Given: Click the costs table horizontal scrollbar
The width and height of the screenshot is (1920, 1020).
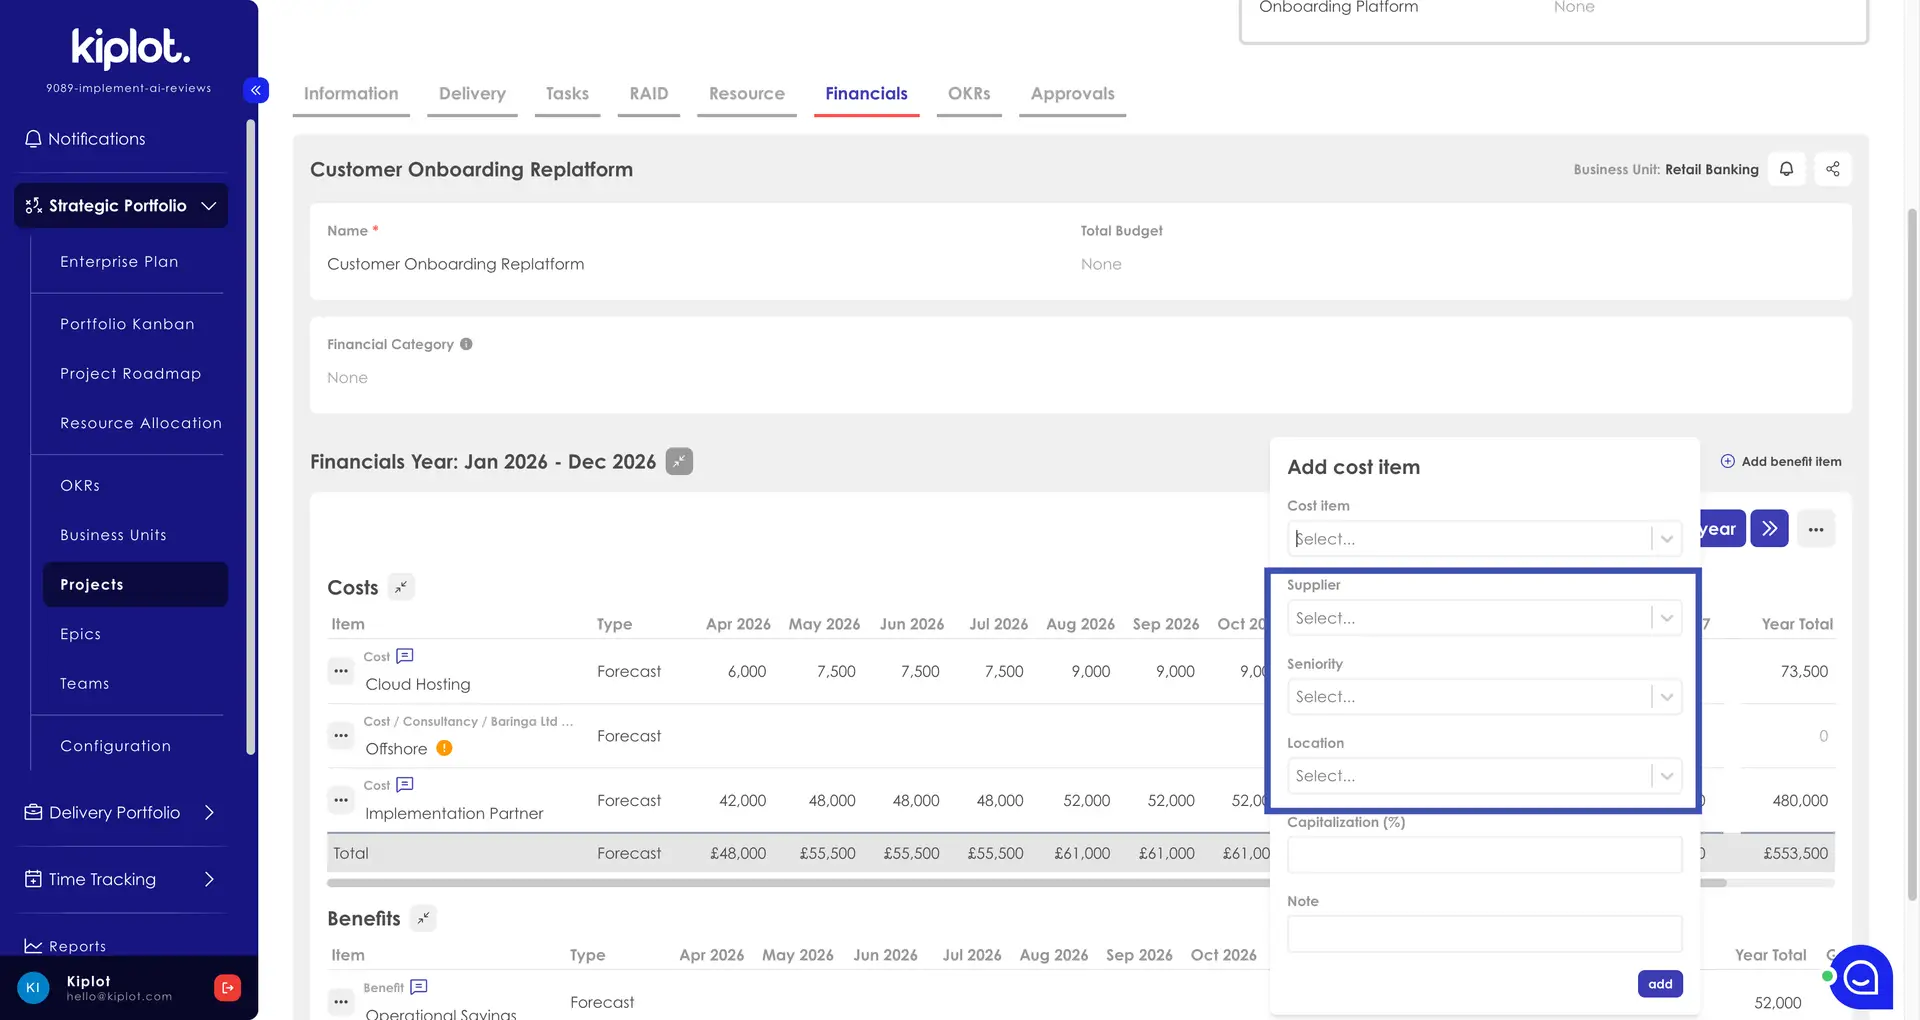Looking at the screenshot, I should point(1026,883).
